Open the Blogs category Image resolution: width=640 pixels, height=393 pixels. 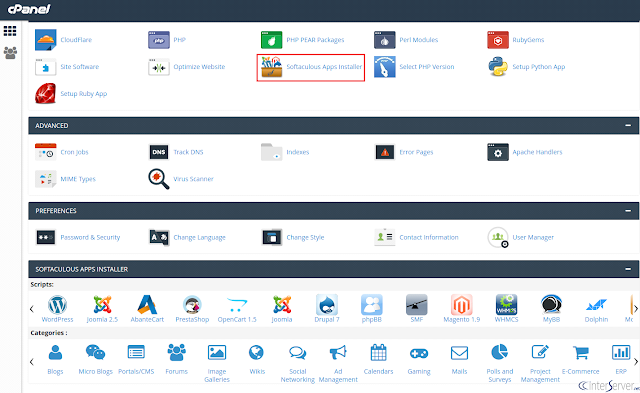coord(55,353)
